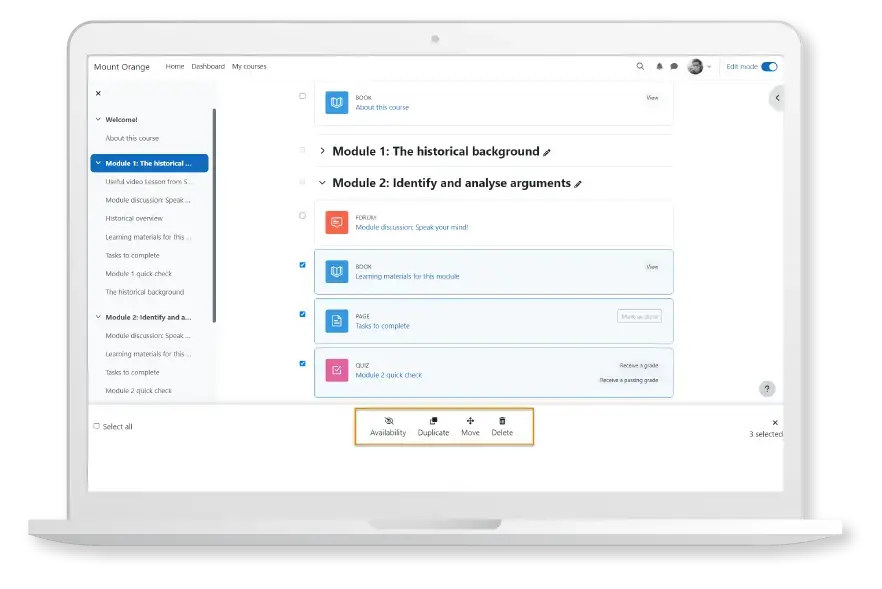Viewport: 882px width, 589px height.
Task: Click the user profile avatar
Action: click(695, 66)
